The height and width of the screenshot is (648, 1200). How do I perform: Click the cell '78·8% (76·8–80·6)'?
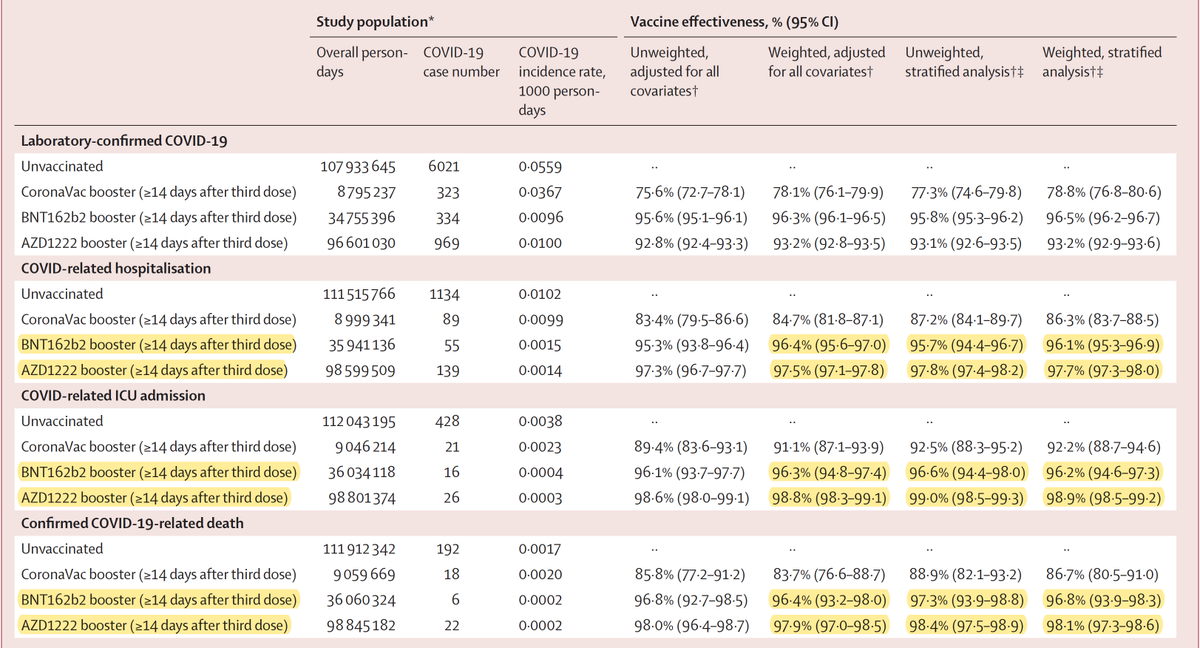(x=1103, y=192)
